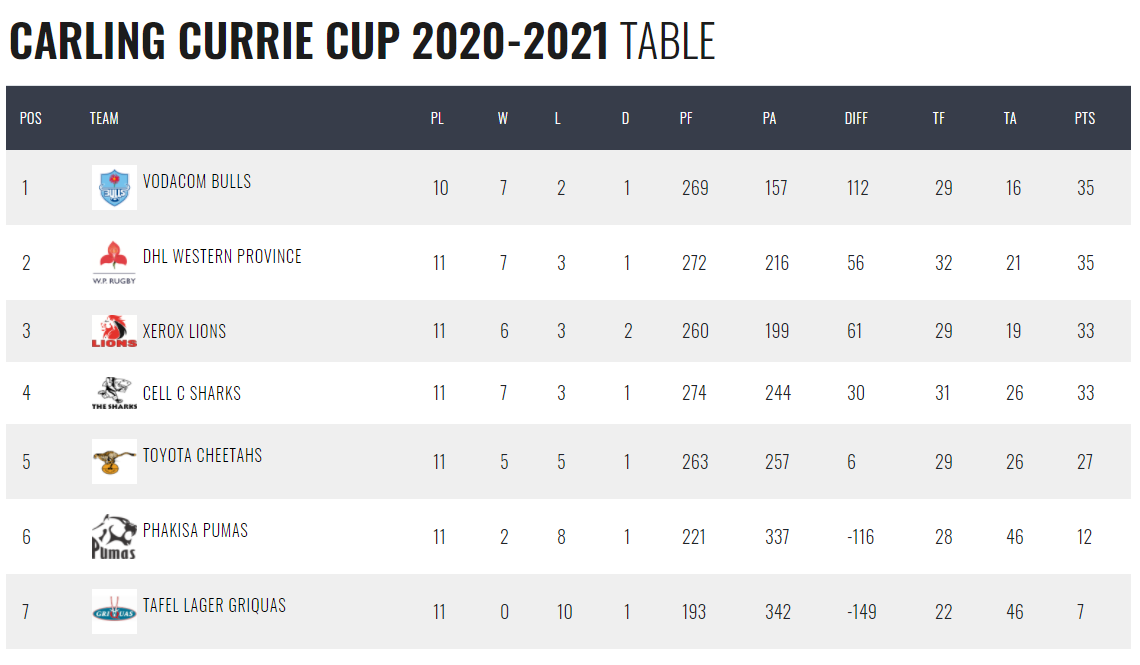Screen dimensions: 1140x665
Task: Select the Cell C Sharks team name
Action: [x=192, y=393]
